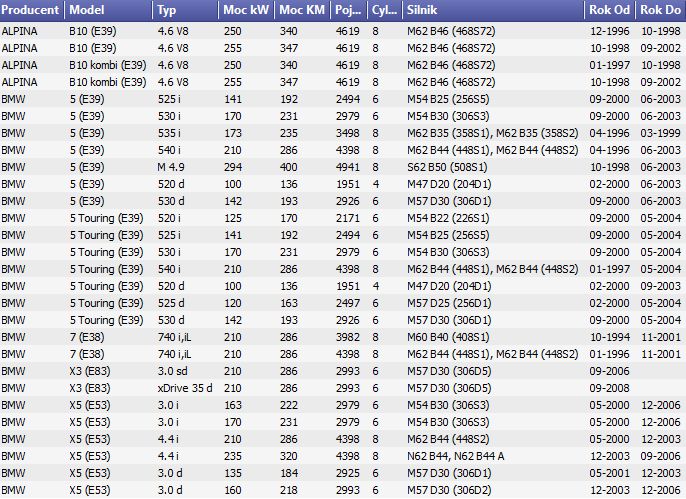The image size is (686, 499).
Task: Select the 09-2006 Rok Od cell
Action: point(609,371)
